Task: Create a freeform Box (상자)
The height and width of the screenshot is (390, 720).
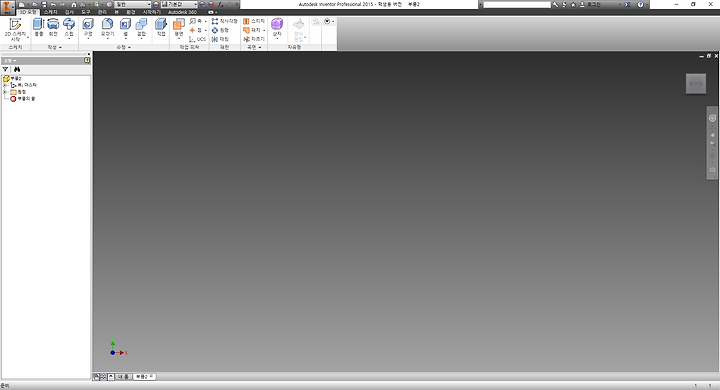Action: pyautogui.click(x=277, y=28)
